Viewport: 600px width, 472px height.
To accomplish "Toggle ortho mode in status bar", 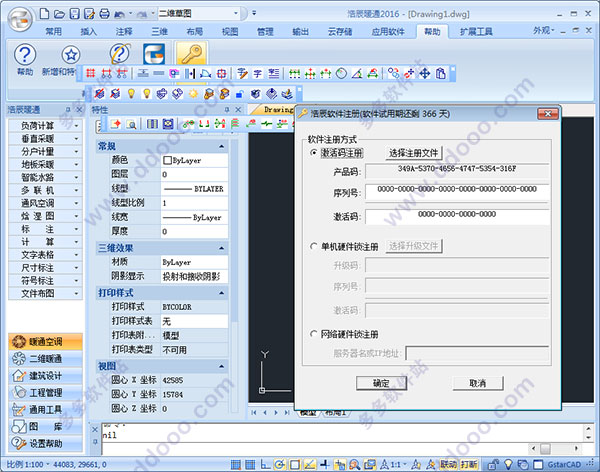I will [x=265, y=464].
